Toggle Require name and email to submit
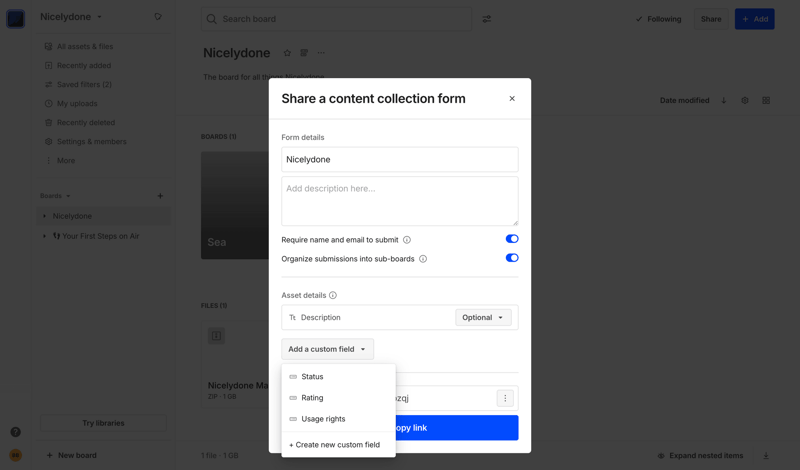The height and width of the screenshot is (470, 800). click(x=511, y=239)
